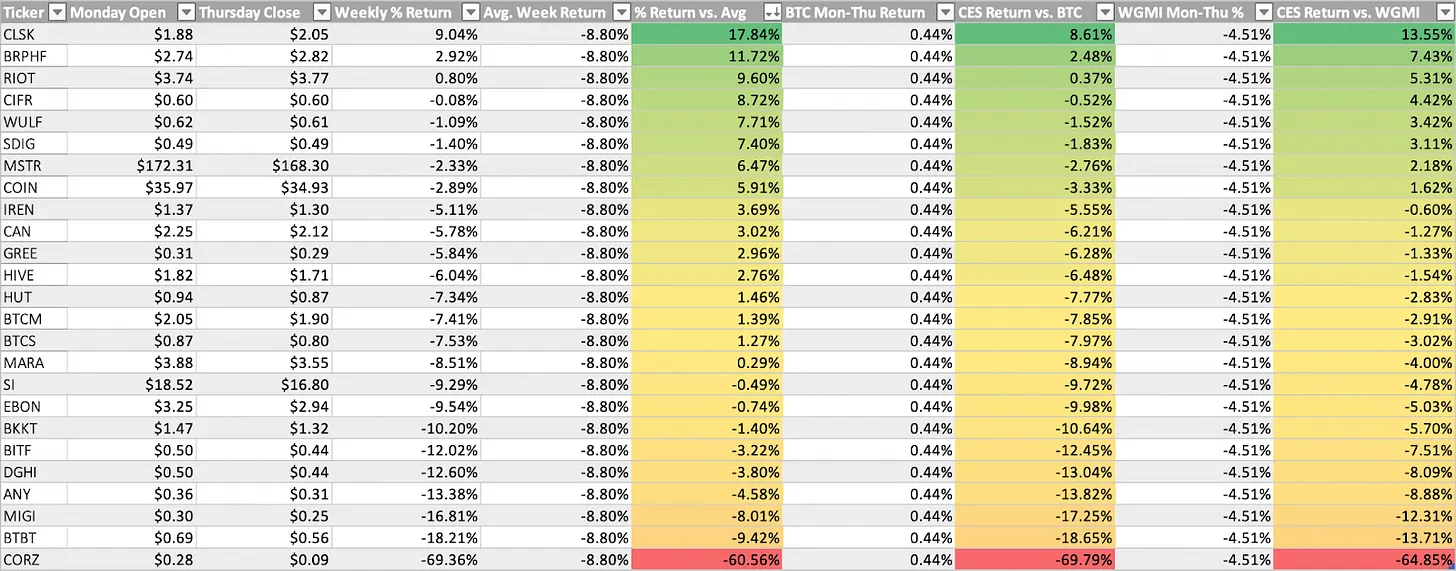Expand the Thursday Close filter arrow

320,12
